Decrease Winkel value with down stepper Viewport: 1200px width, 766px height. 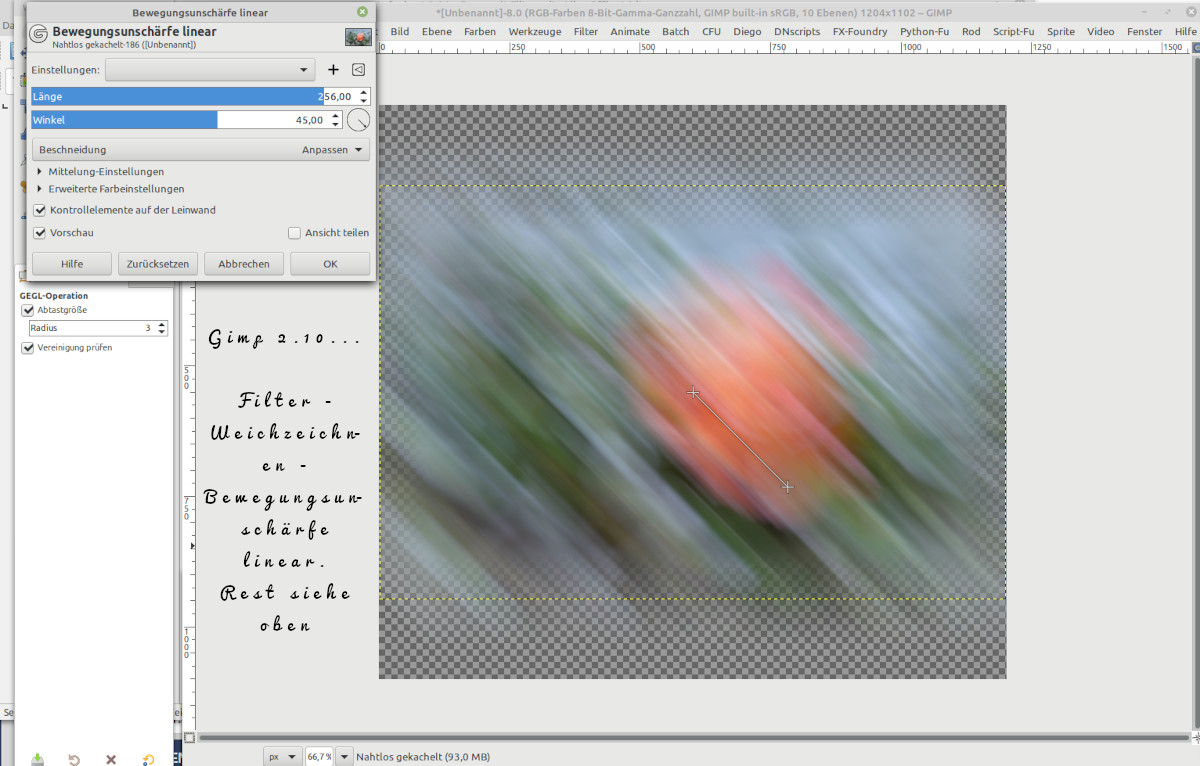tap(335, 125)
